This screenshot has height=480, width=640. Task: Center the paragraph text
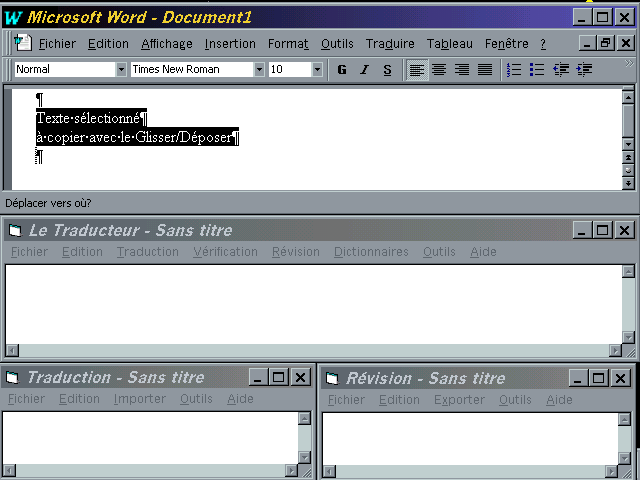[x=439, y=70]
